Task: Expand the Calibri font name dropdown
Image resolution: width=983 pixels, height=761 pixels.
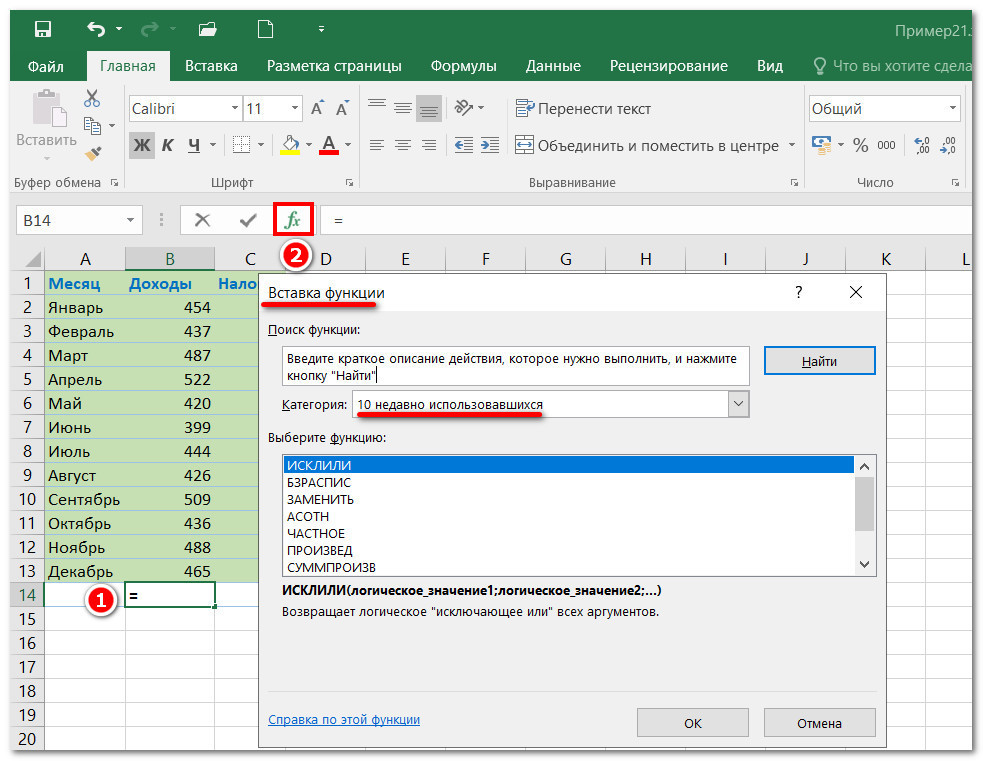Action: pyautogui.click(x=235, y=108)
